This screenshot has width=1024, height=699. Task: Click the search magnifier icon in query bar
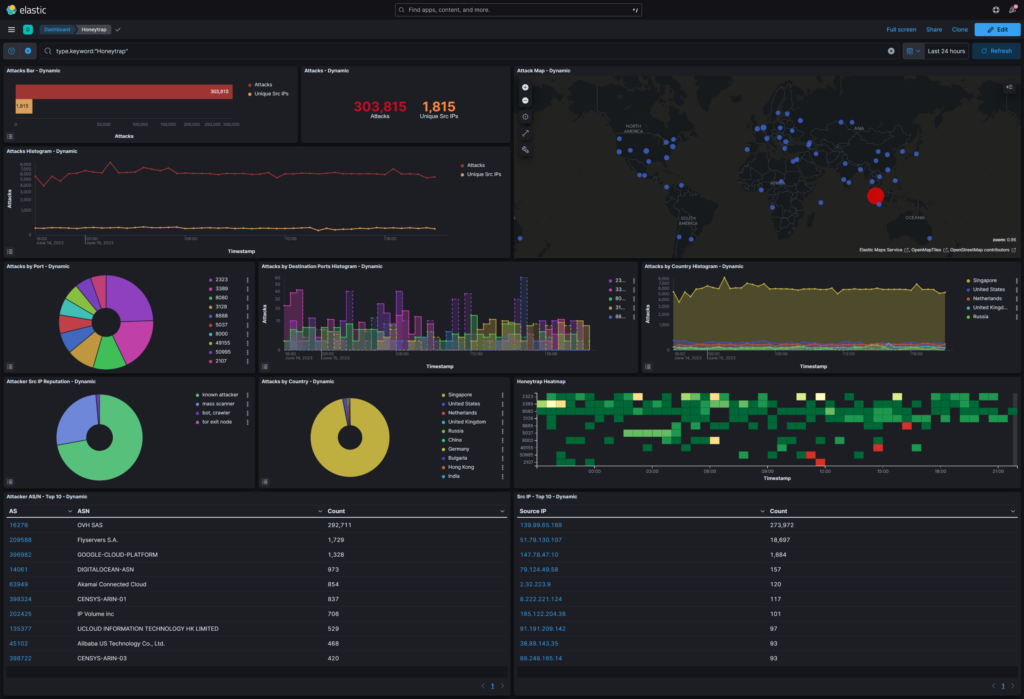(48, 51)
